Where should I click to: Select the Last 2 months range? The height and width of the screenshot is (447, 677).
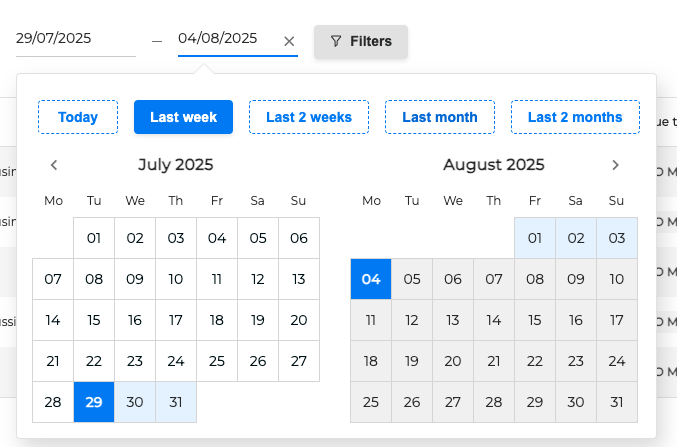click(x=575, y=117)
